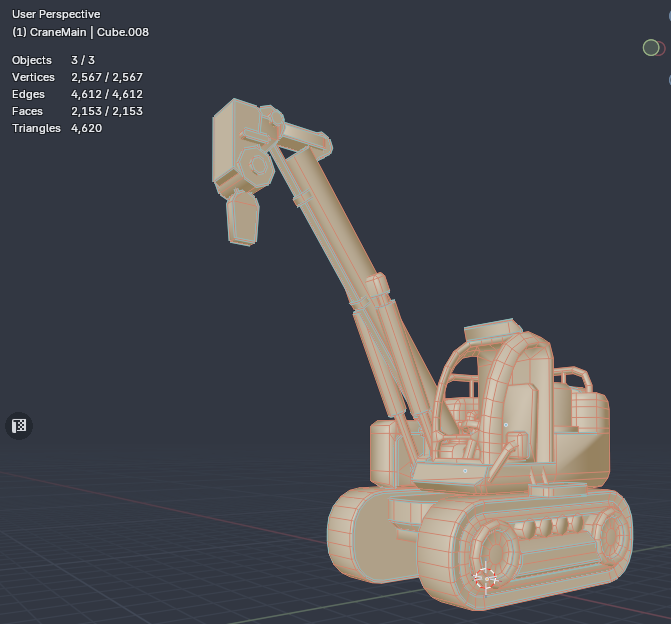Select the hanging crane hook block
Screen dimensions: 671x624
click(243, 219)
